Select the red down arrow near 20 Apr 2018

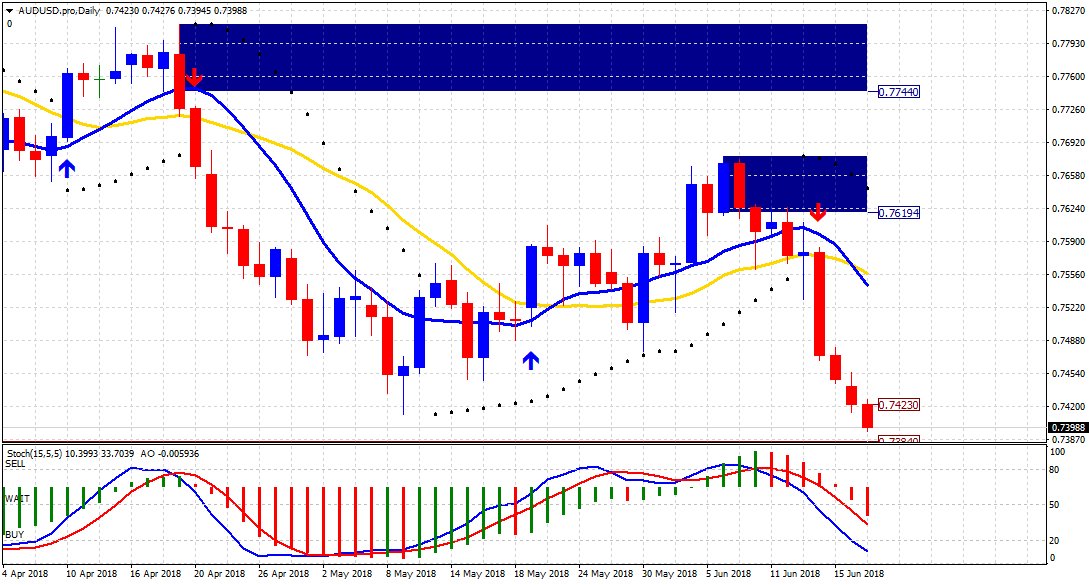pos(194,78)
